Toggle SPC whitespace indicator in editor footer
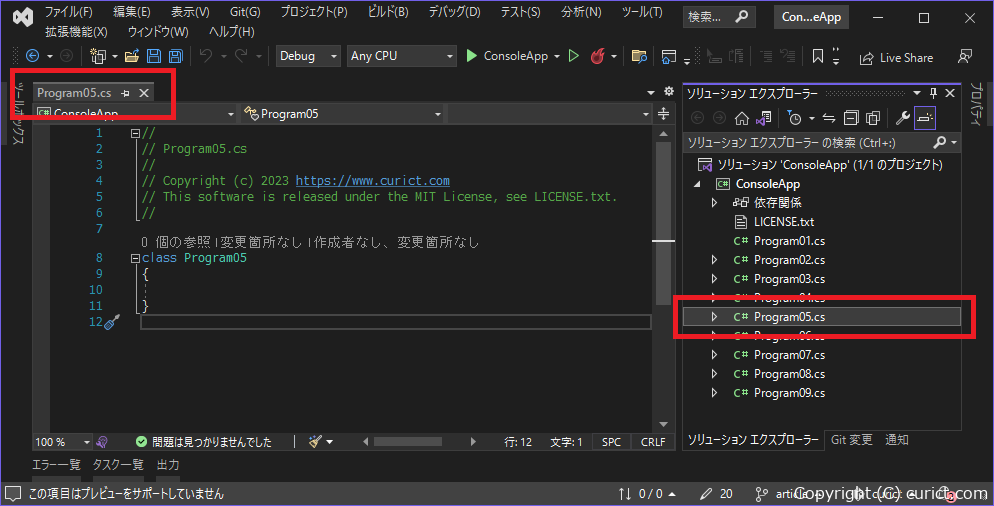 [611, 442]
